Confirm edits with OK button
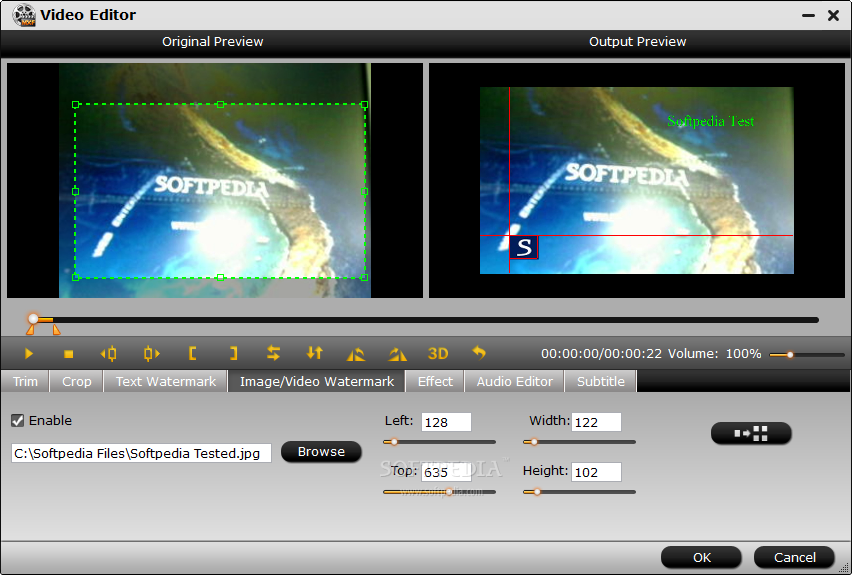 pos(701,558)
